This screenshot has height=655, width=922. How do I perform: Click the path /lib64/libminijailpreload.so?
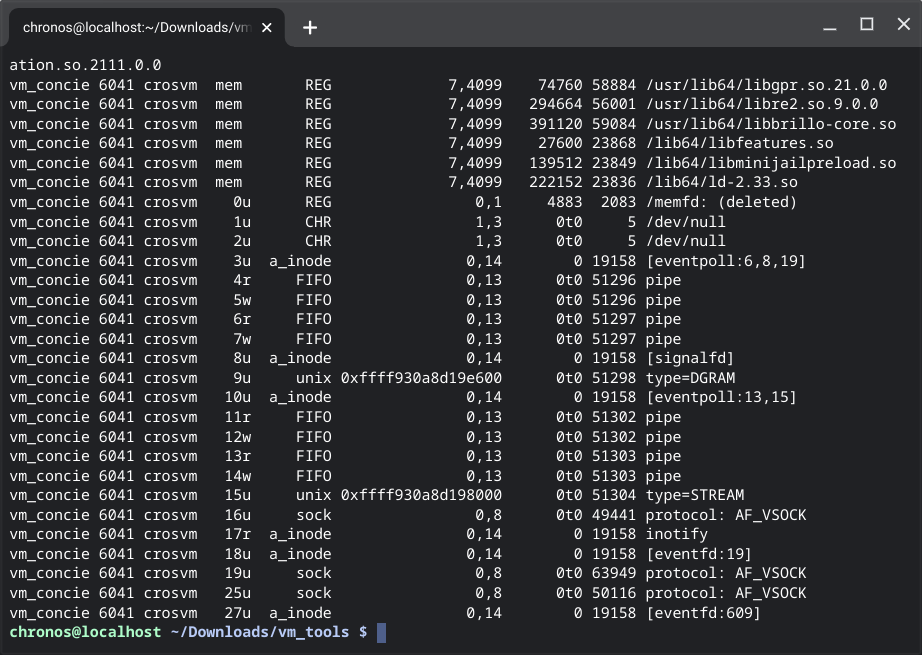tap(771, 163)
